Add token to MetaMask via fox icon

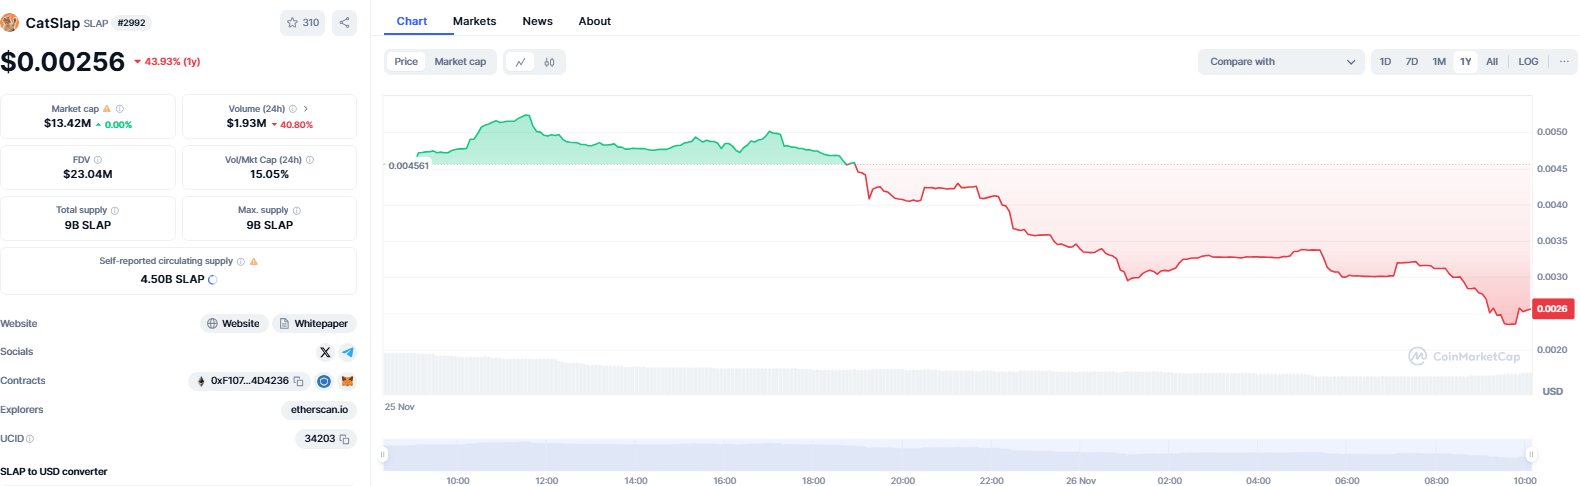tap(347, 381)
